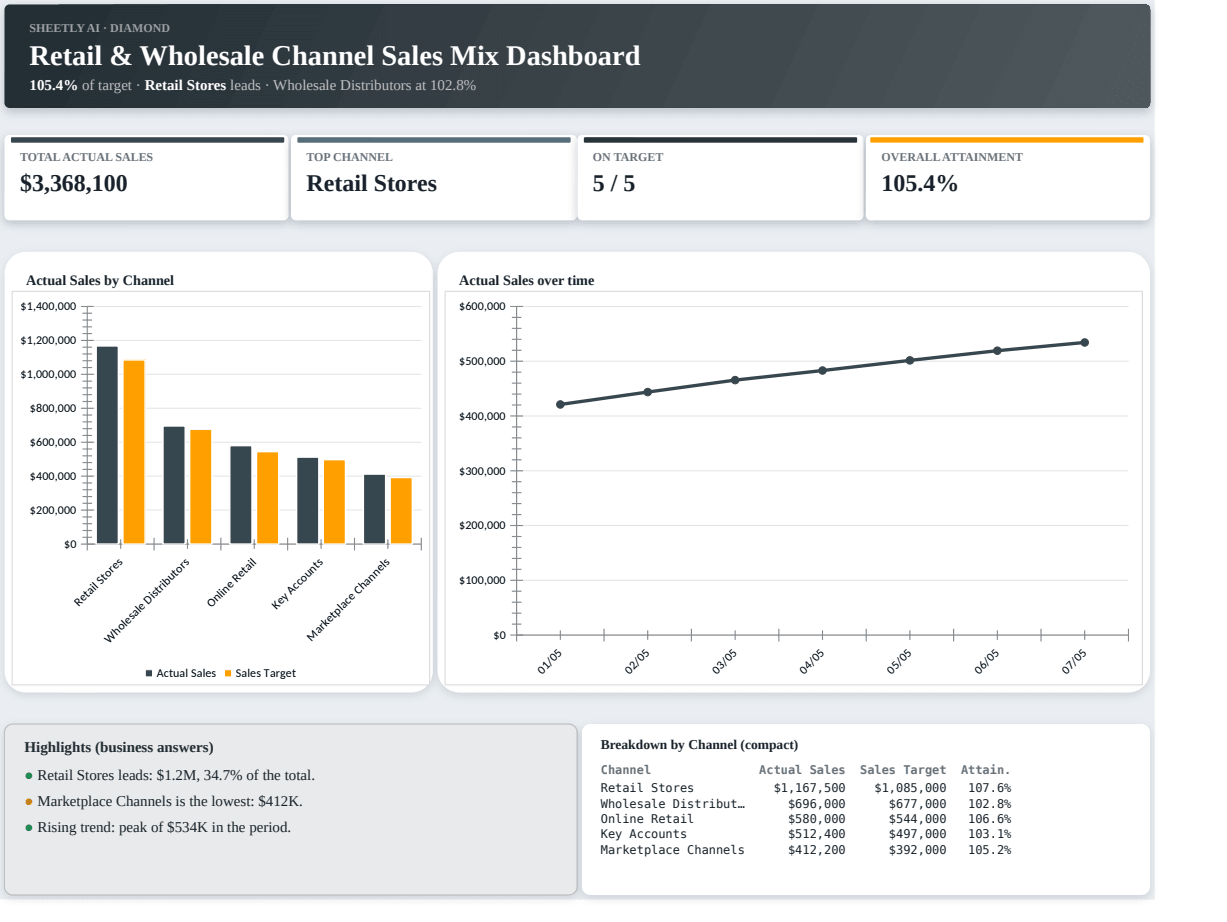Screen dimensions: 1227x922
Task: Click the Marketplace Channels is the lowest highlight
Action: pyautogui.click(x=164, y=801)
